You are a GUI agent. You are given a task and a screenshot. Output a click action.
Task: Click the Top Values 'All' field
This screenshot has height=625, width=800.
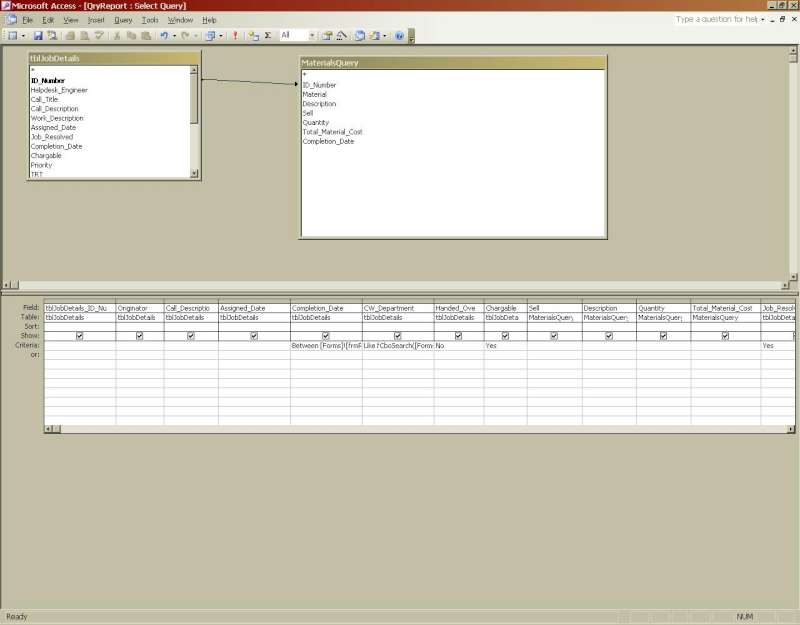click(294, 36)
